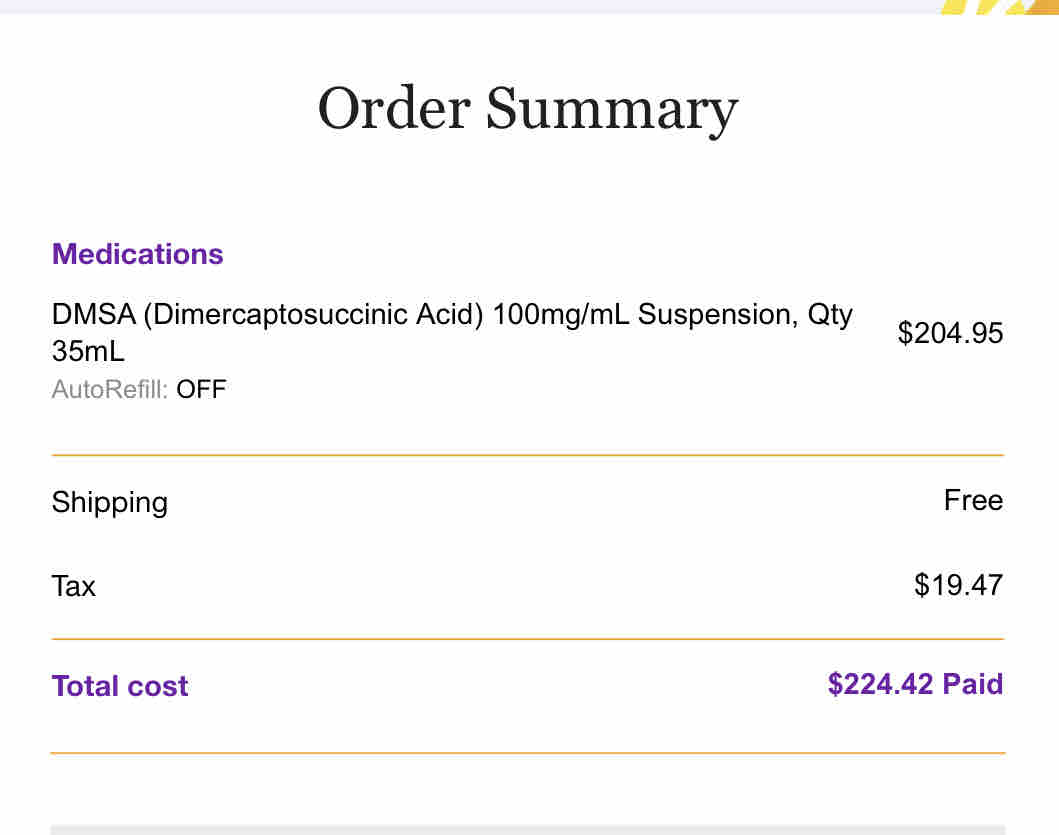
Task: Click the Tax row label
Action: pos(74,586)
